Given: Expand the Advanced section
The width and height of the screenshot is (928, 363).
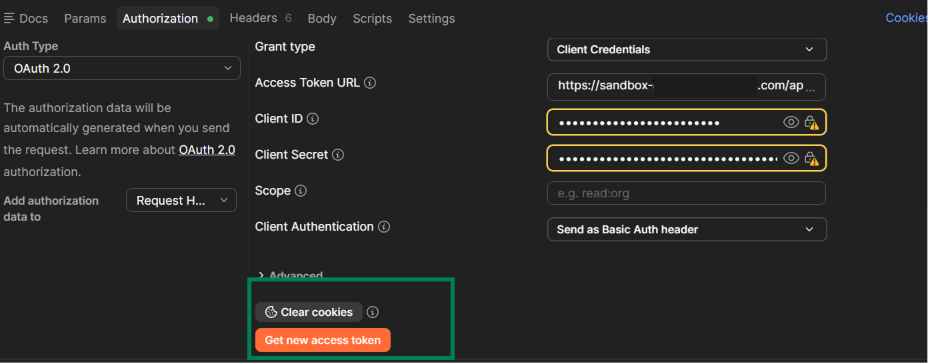Looking at the screenshot, I should click(291, 275).
